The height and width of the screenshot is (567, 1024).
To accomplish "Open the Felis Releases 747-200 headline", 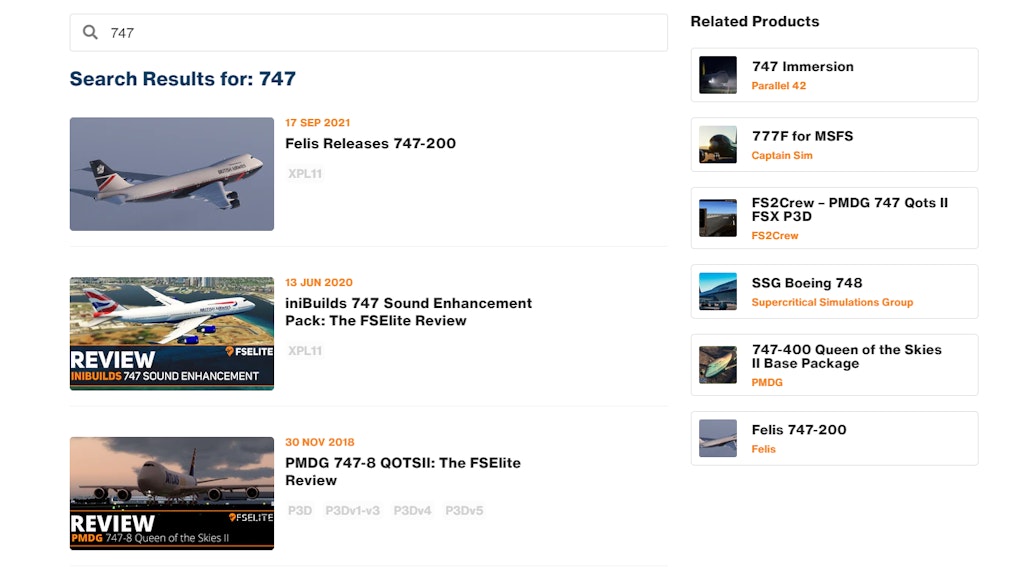I will 370,143.
